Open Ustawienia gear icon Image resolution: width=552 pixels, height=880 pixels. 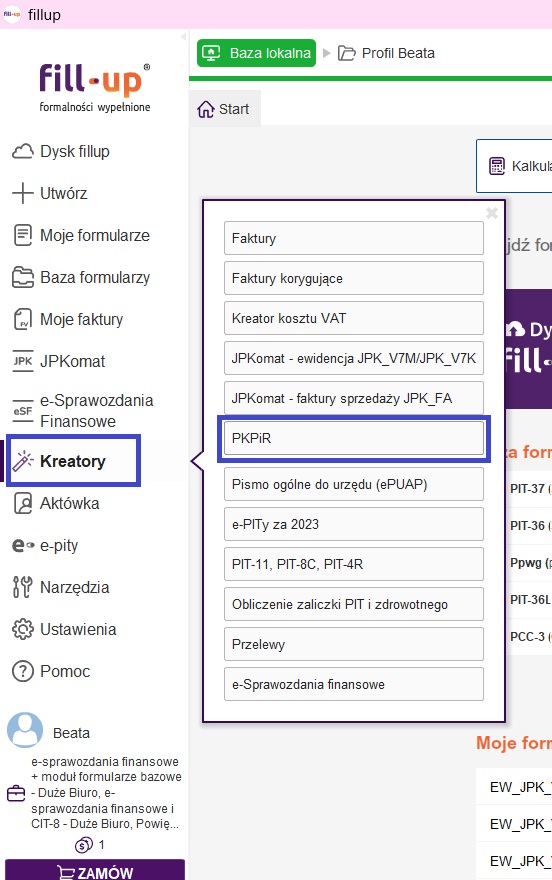[22, 629]
